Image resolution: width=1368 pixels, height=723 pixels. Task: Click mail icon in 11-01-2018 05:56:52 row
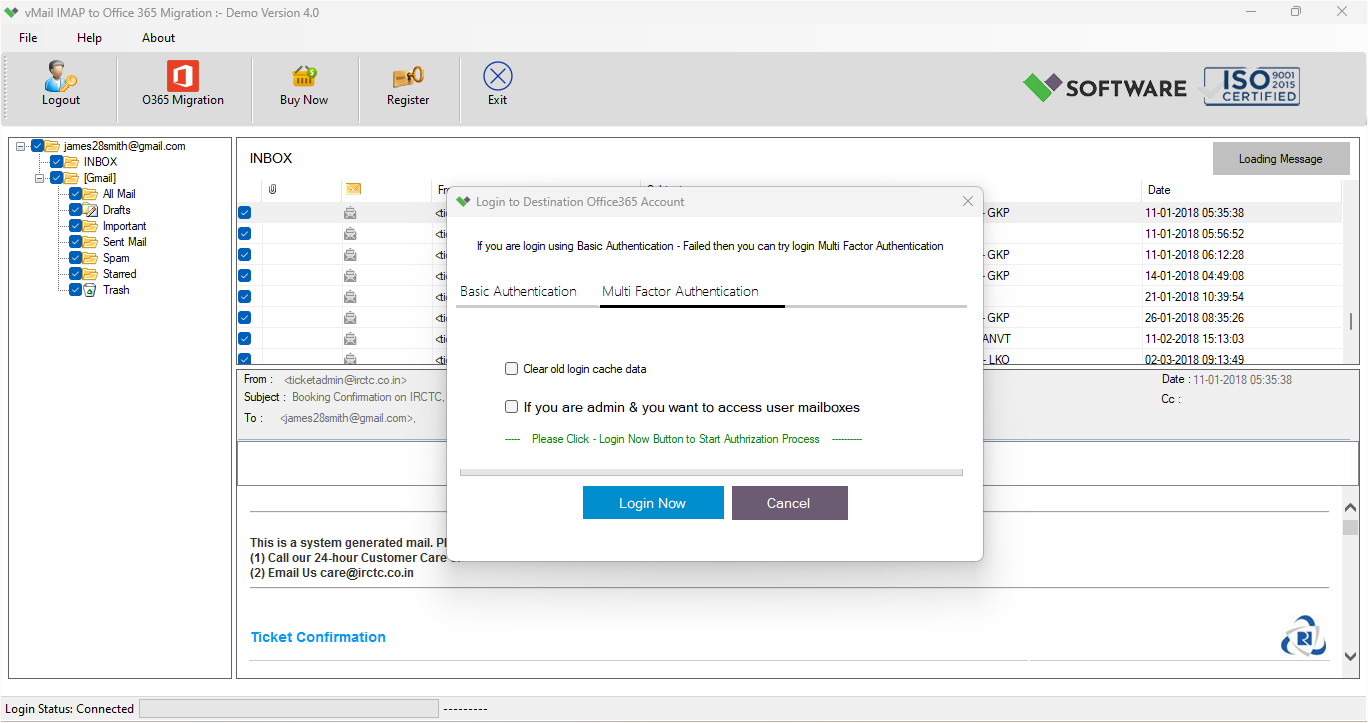click(x=351, y=234)
